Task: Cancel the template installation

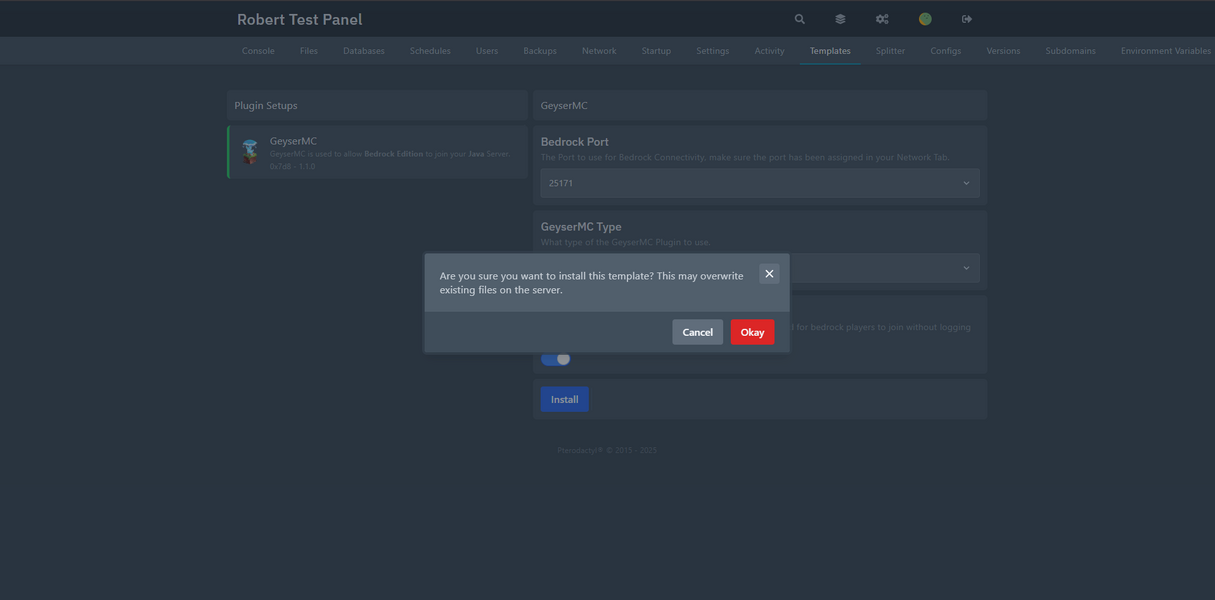Action: (697, 331)
